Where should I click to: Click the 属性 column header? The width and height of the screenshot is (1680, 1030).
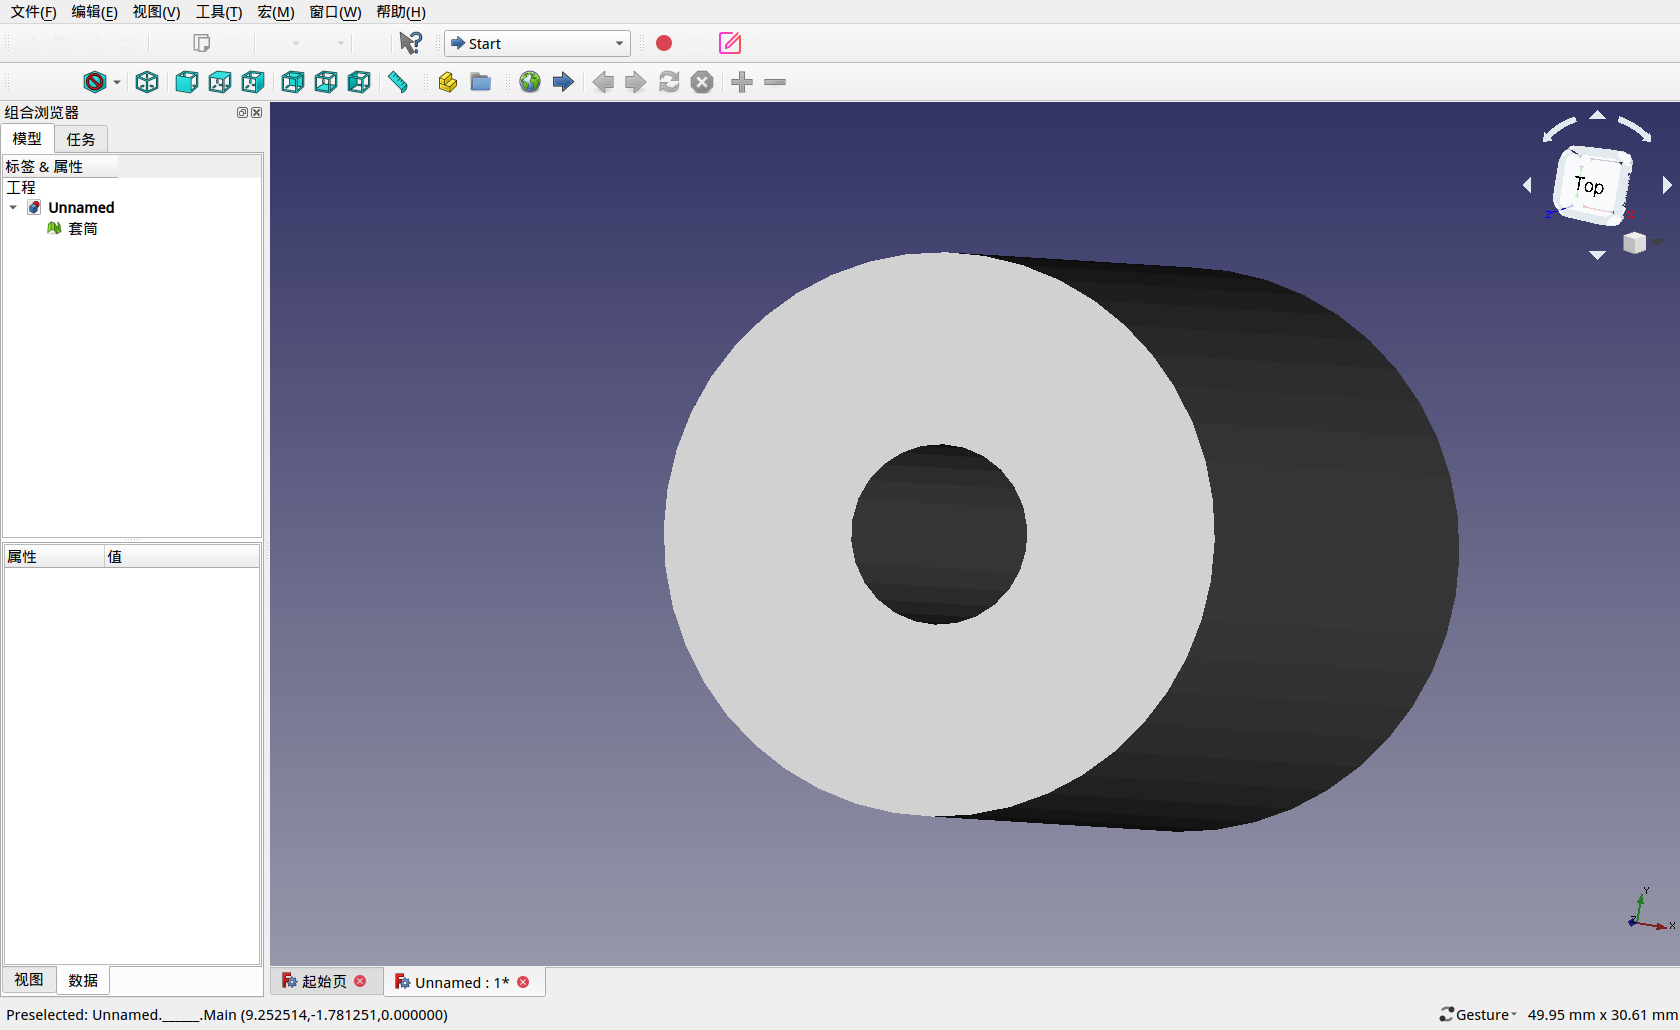point(54,556)
